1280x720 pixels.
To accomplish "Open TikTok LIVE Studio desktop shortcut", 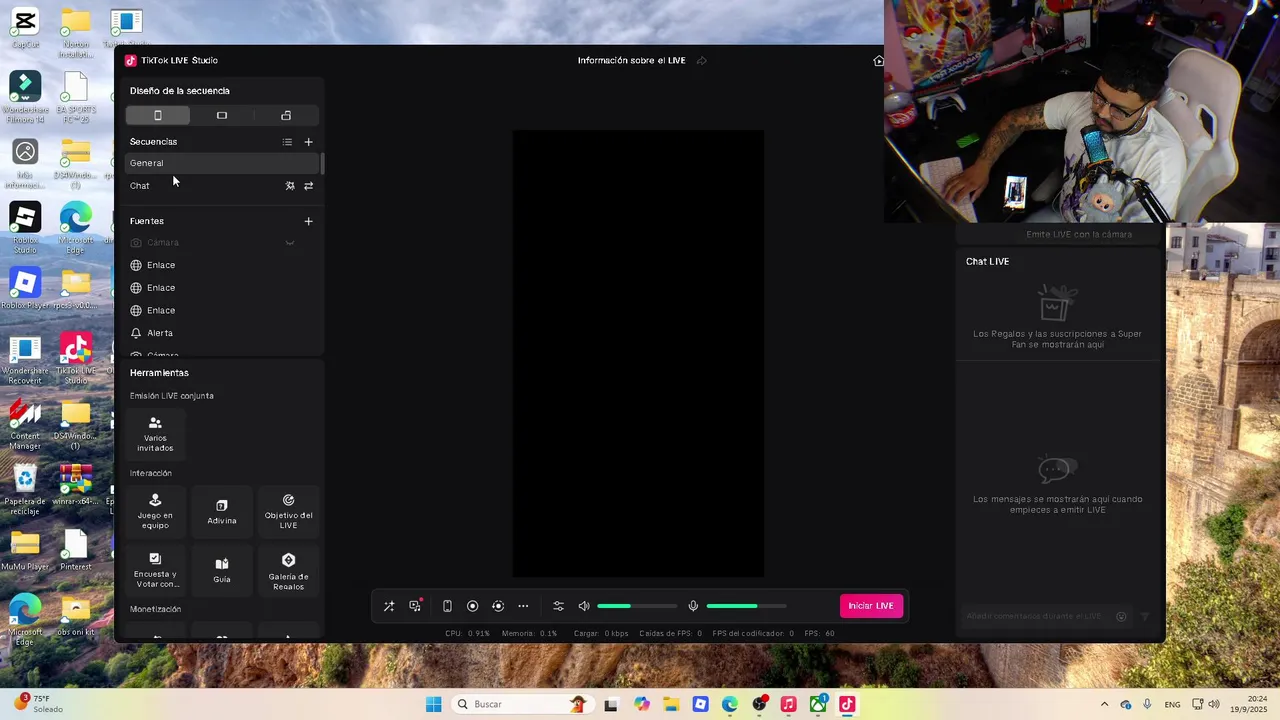I will coord(76,360).
